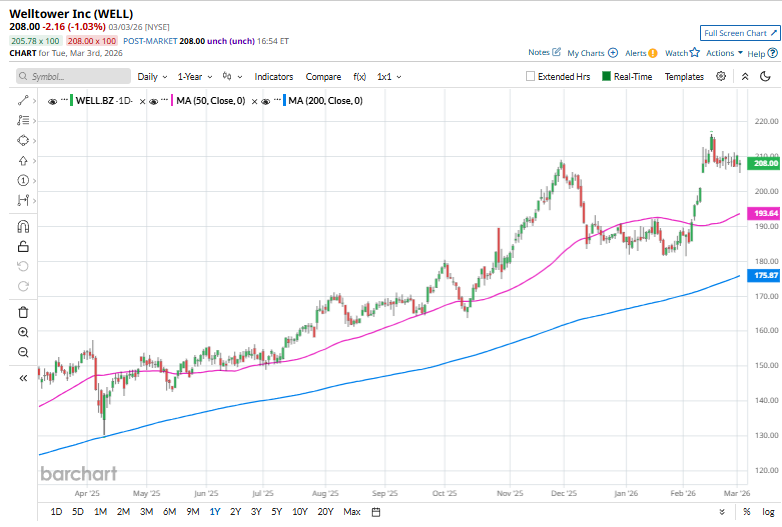Expand the 1-Year period dropdown

[x=194, y=76]
